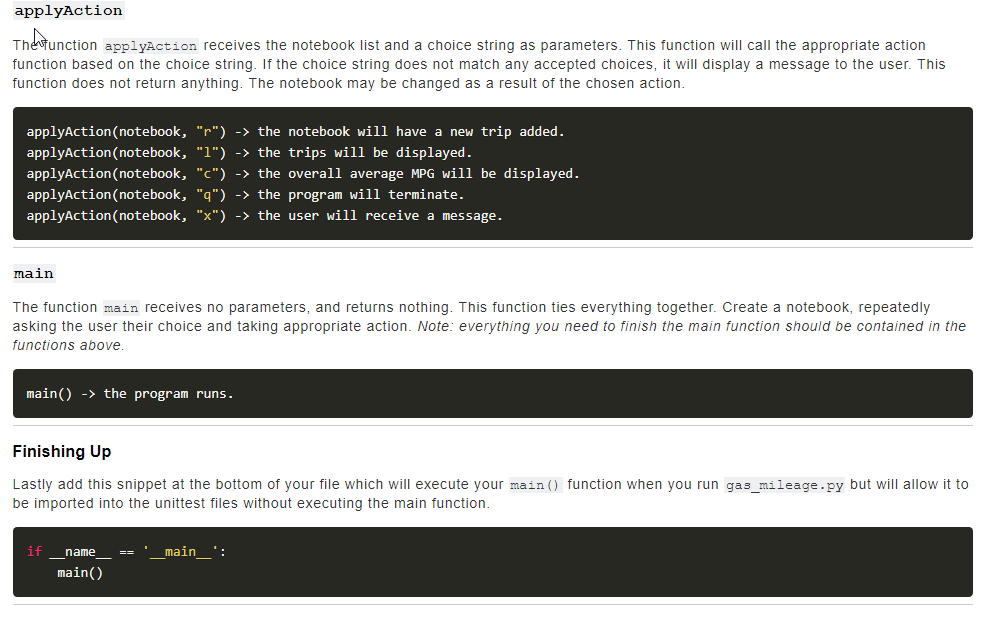
Task: Click 'the trips will be displayed.' text
Action: (364, 152)
